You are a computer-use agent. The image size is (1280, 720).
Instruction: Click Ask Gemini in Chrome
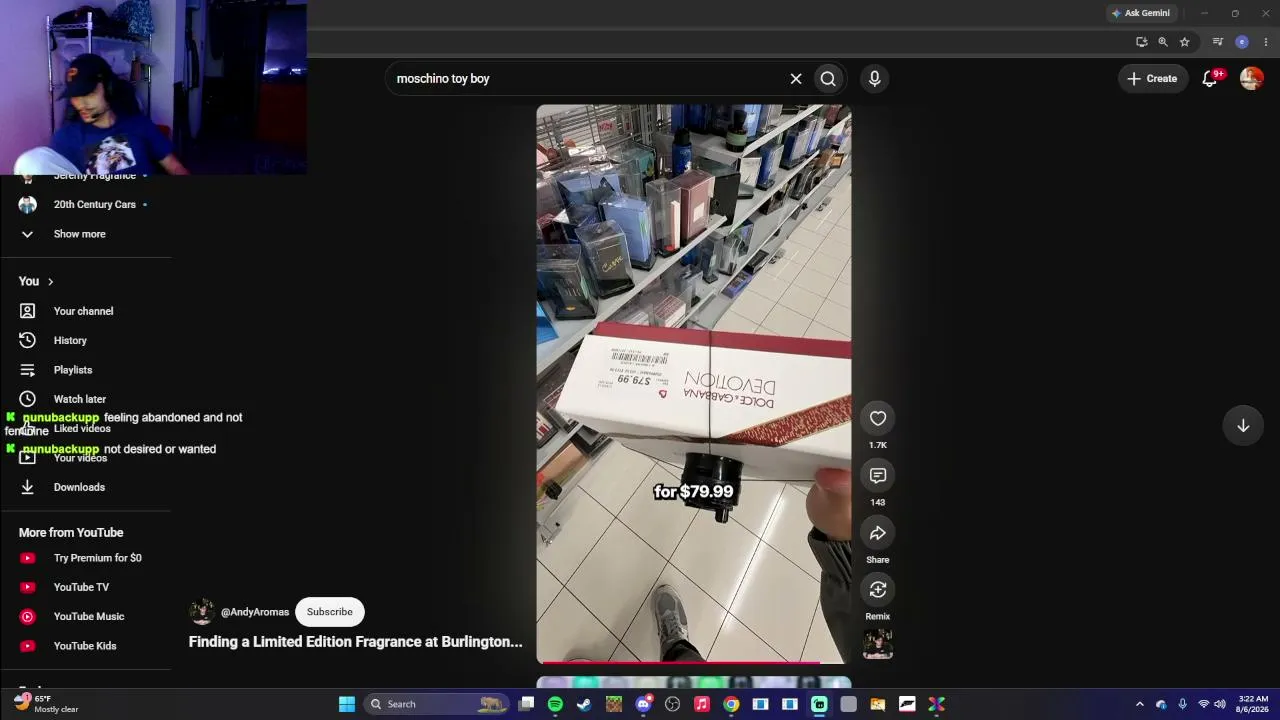point(1140,13)
